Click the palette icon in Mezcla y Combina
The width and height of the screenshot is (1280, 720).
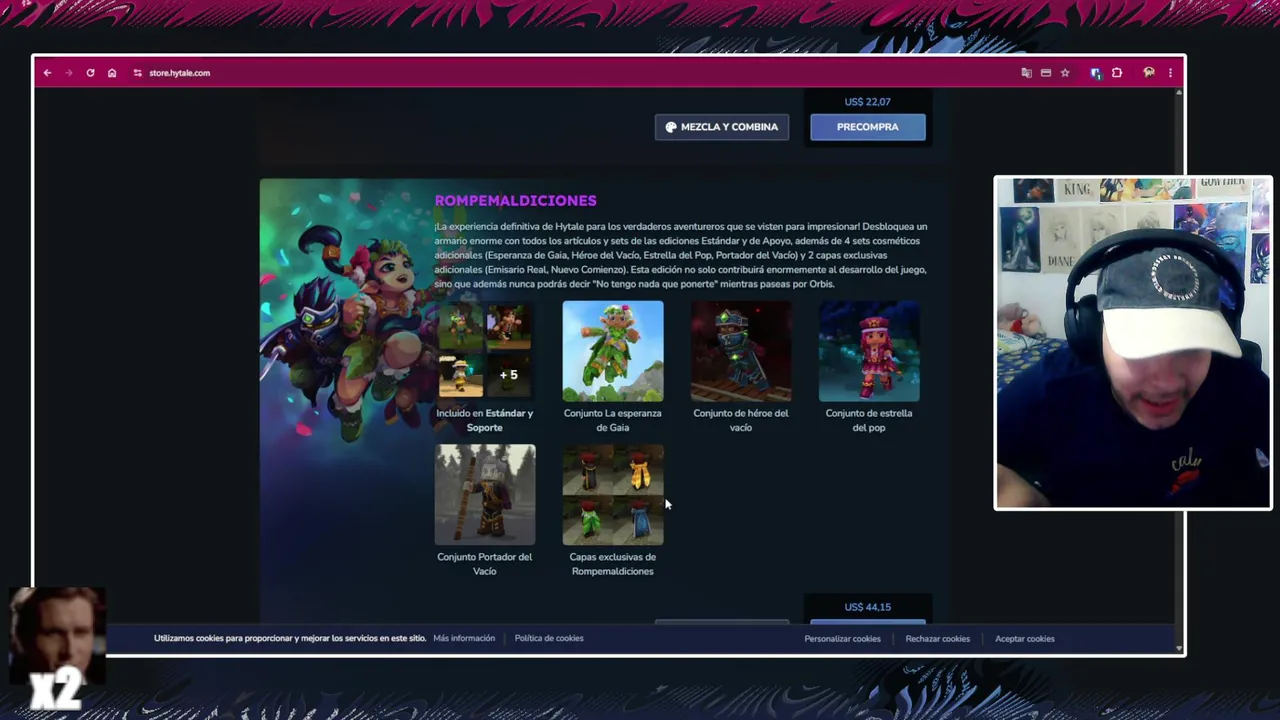(671, 127)
